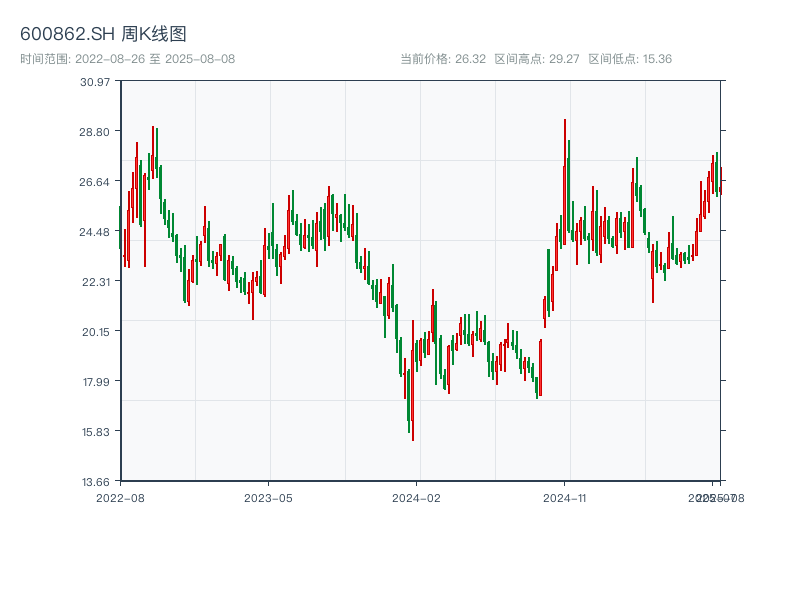Click x-axis label 2024-02
This screenshot has width=800, height=600.
coord(416,498)
